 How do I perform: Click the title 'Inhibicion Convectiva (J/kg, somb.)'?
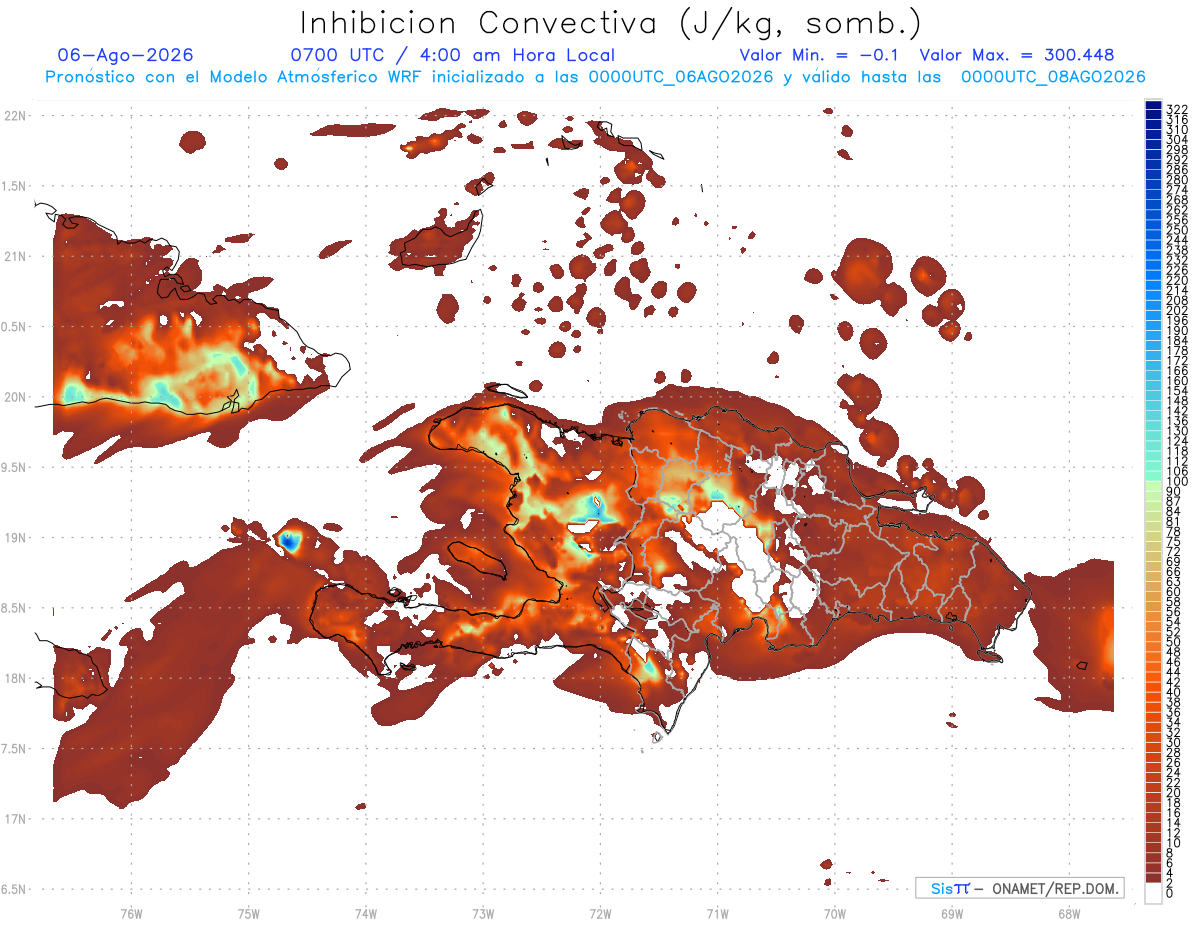(611, 23)
